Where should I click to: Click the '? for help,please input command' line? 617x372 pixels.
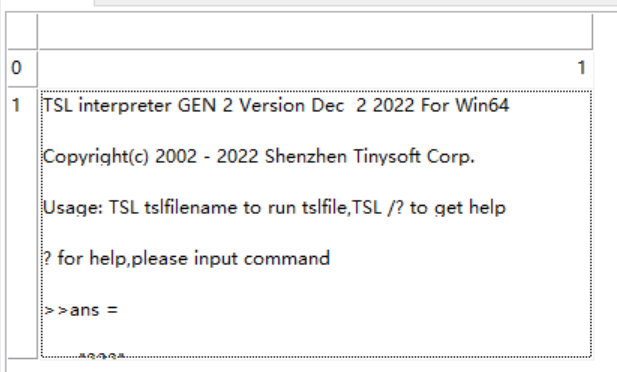tap(186, 259)
